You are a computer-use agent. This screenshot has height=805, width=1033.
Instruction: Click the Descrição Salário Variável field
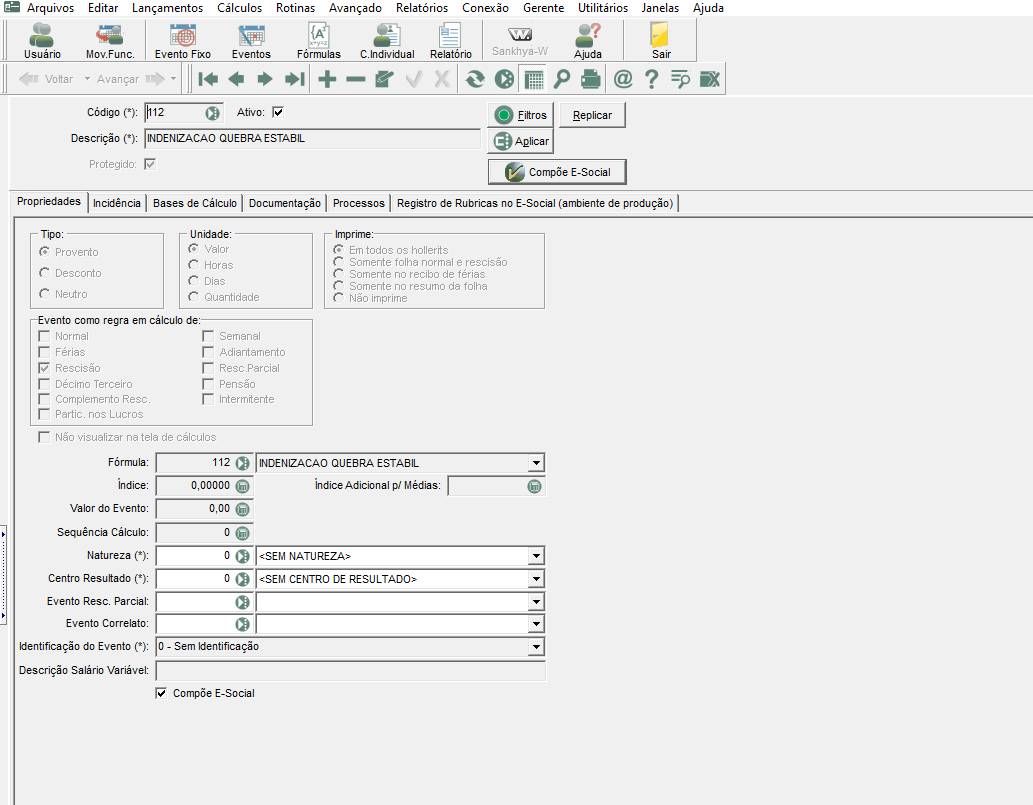click(x=350, y=671)
